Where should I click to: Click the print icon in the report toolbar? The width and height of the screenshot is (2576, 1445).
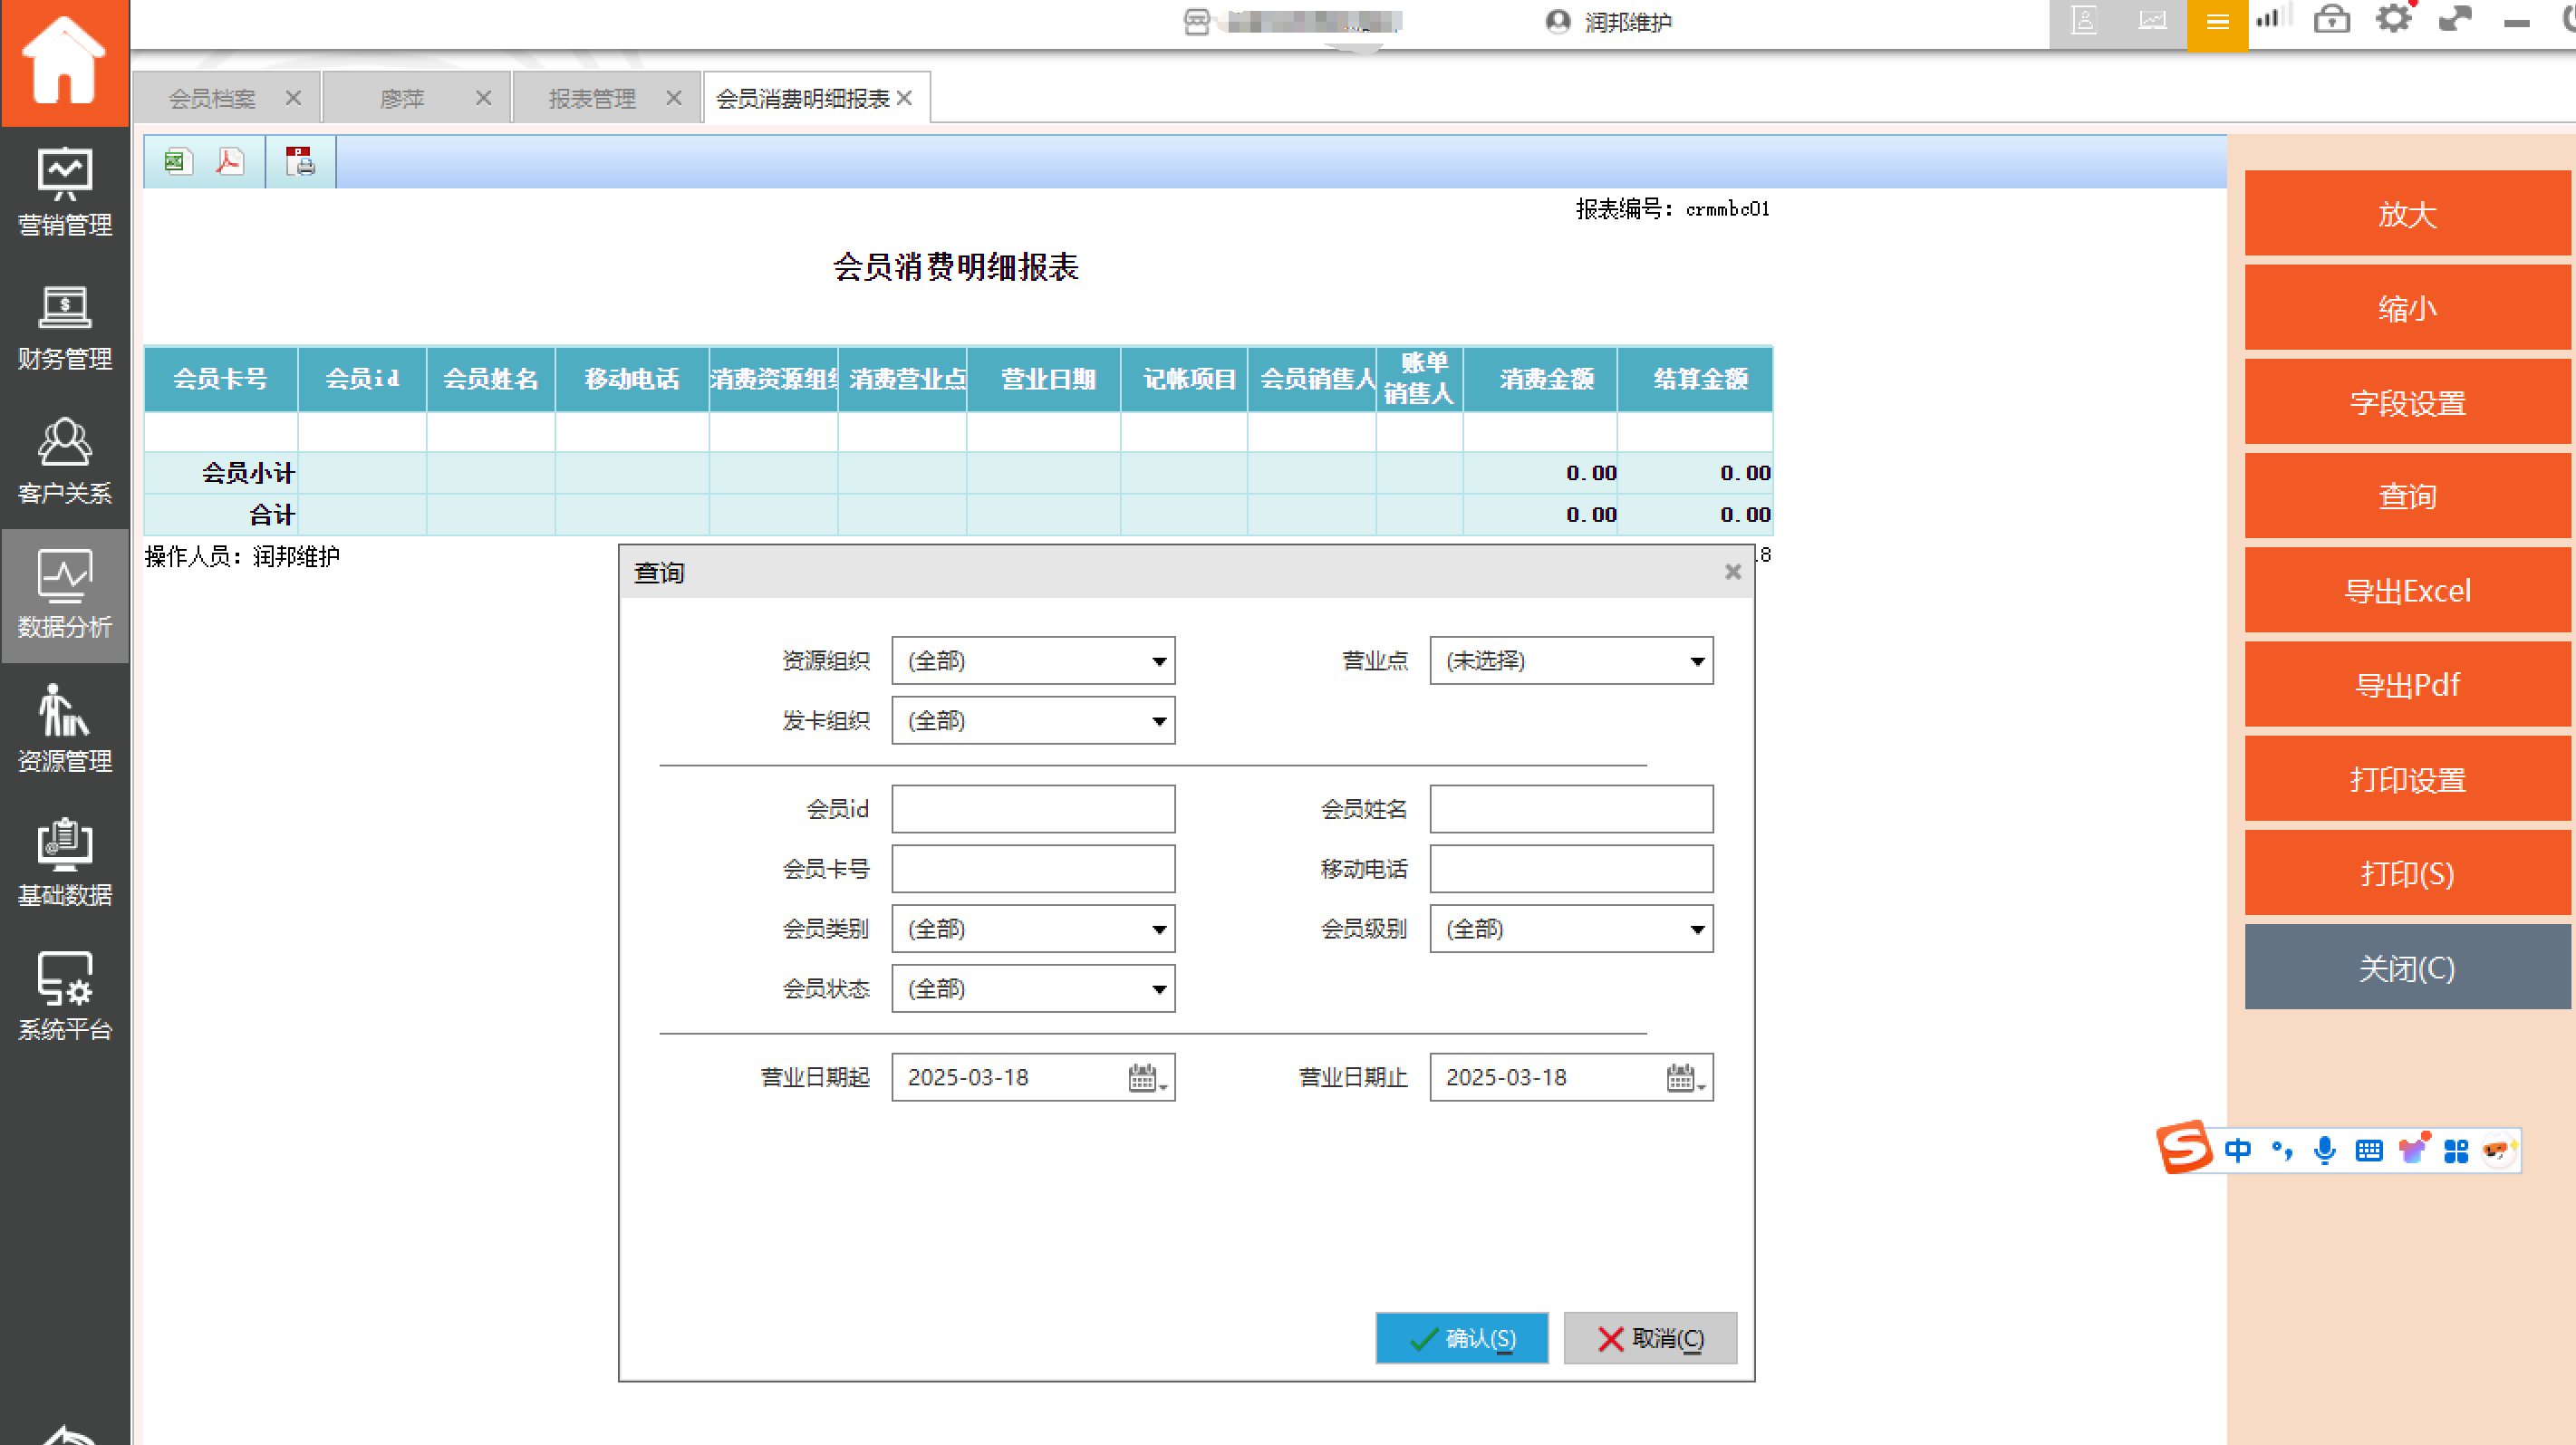(300, 161)
